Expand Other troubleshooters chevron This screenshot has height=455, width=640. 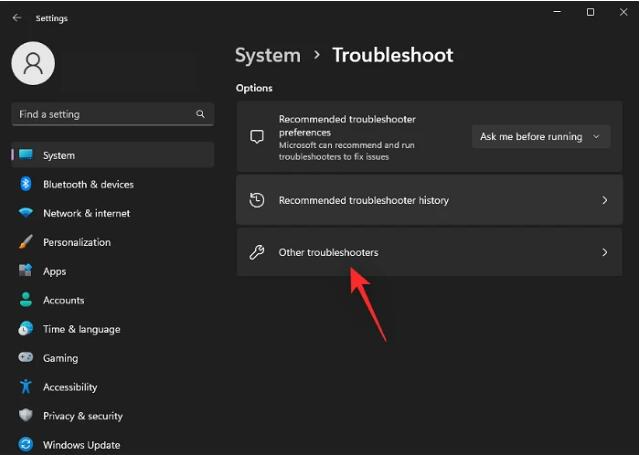tap(604, 253)
